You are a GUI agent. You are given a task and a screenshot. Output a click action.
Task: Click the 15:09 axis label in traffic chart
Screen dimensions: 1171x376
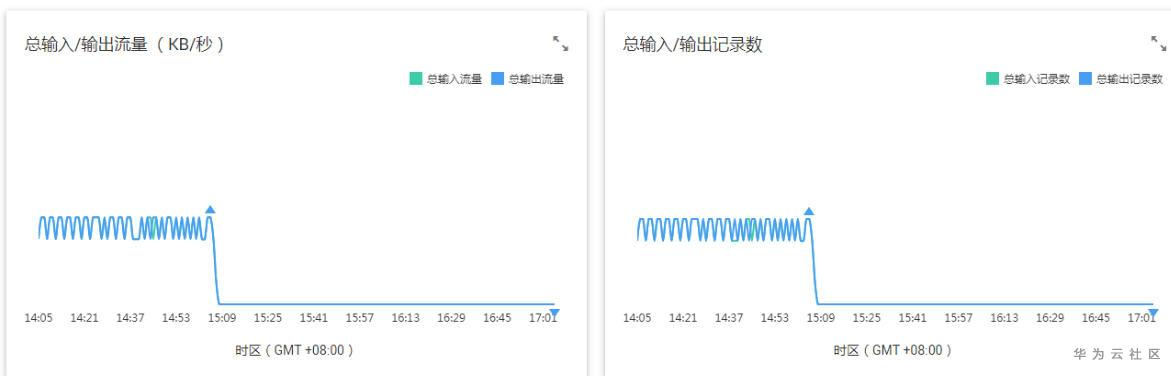[222, 318]
